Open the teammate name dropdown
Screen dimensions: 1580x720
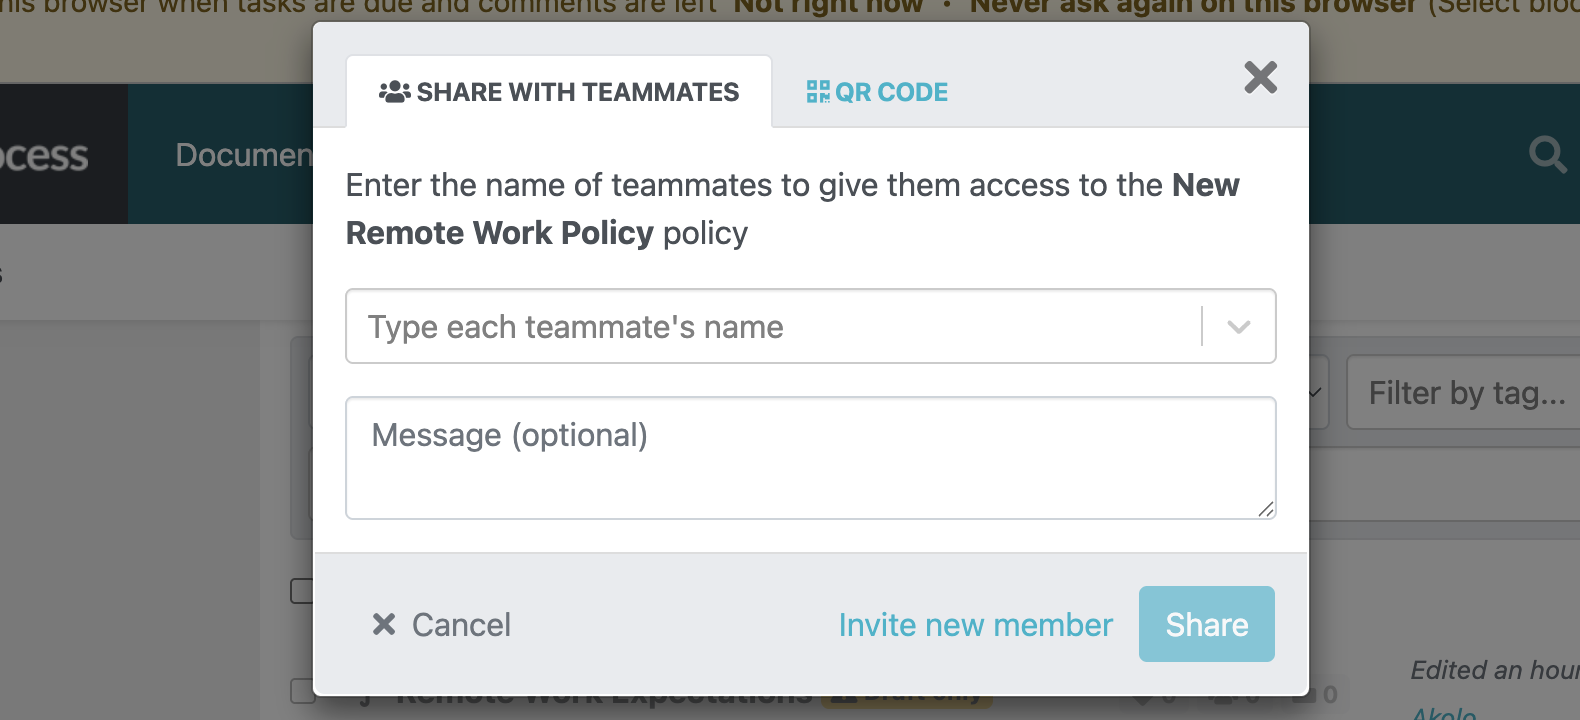[1240, 326]
